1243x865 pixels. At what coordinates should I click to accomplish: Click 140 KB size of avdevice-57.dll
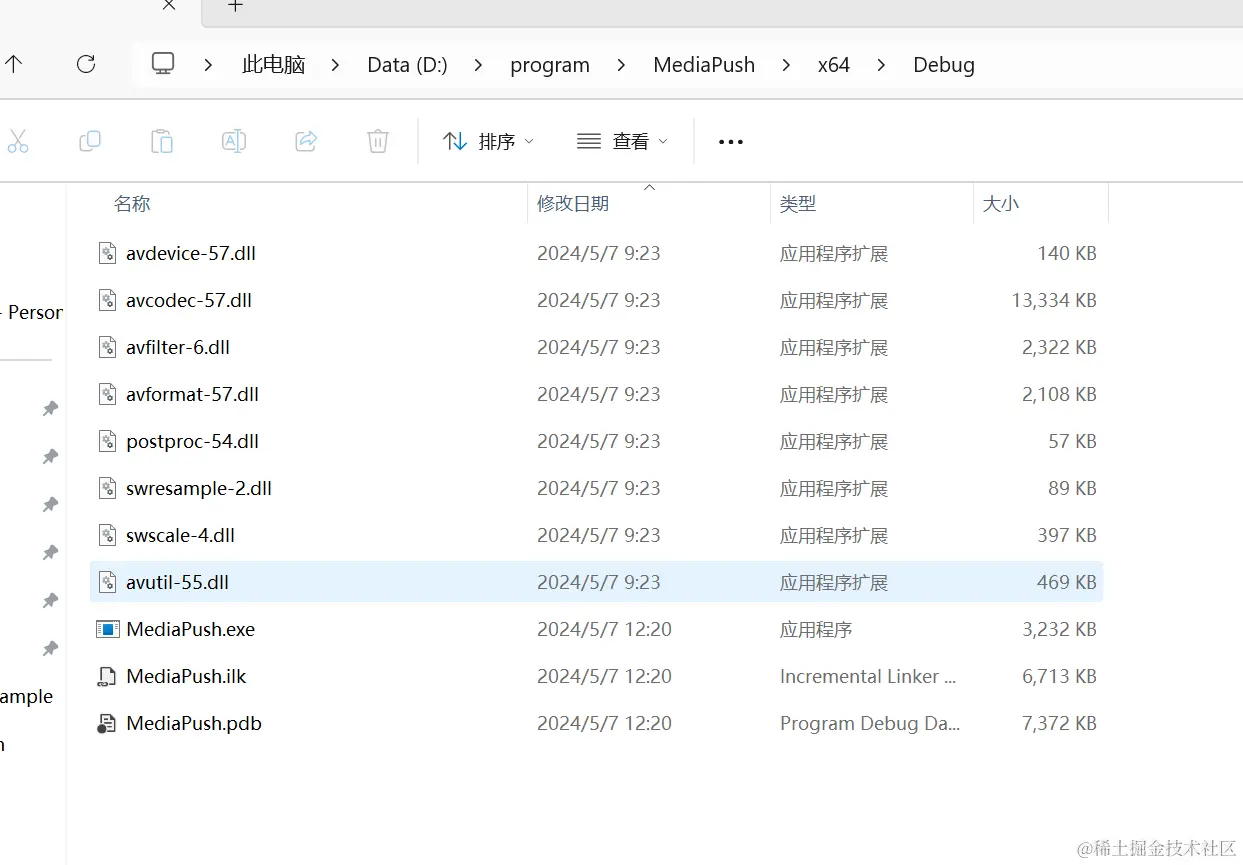[x=1067, y=253]
